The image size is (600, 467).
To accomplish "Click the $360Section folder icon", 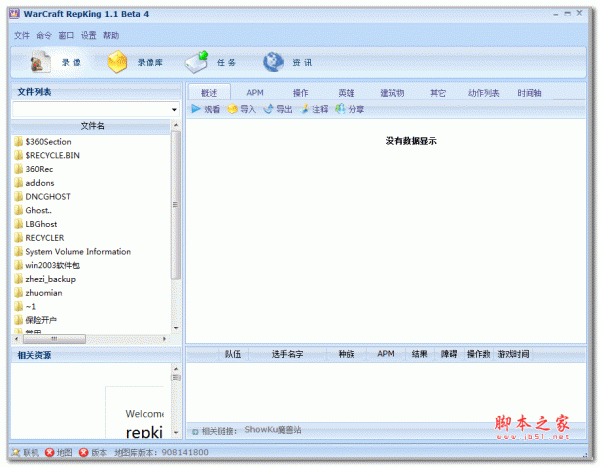I will [x=18, y=142].
